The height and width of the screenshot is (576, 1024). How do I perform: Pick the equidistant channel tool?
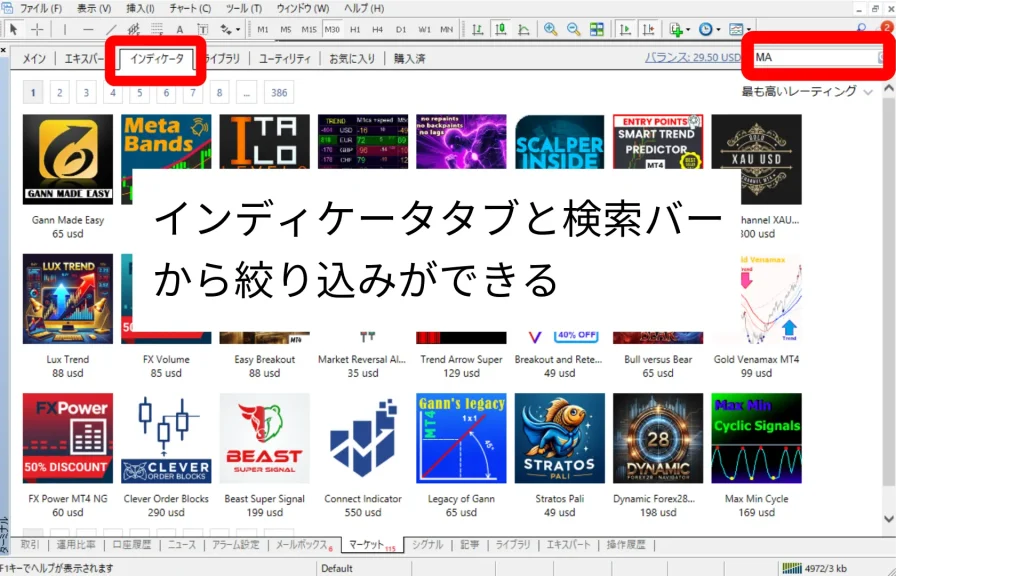[x=134, y=29]
